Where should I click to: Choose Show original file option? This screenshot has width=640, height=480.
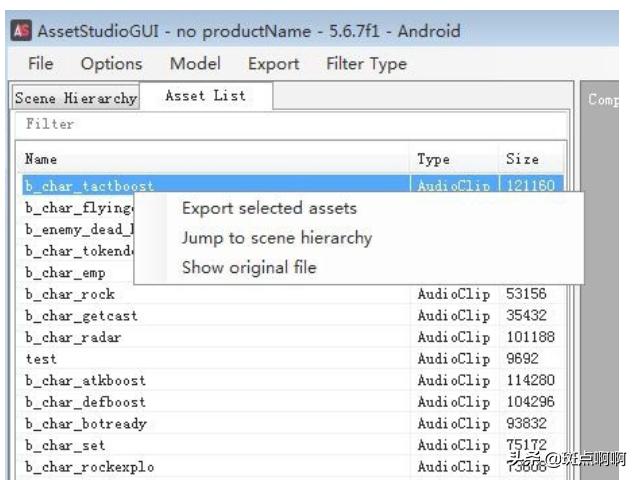[x=248, y=267]
